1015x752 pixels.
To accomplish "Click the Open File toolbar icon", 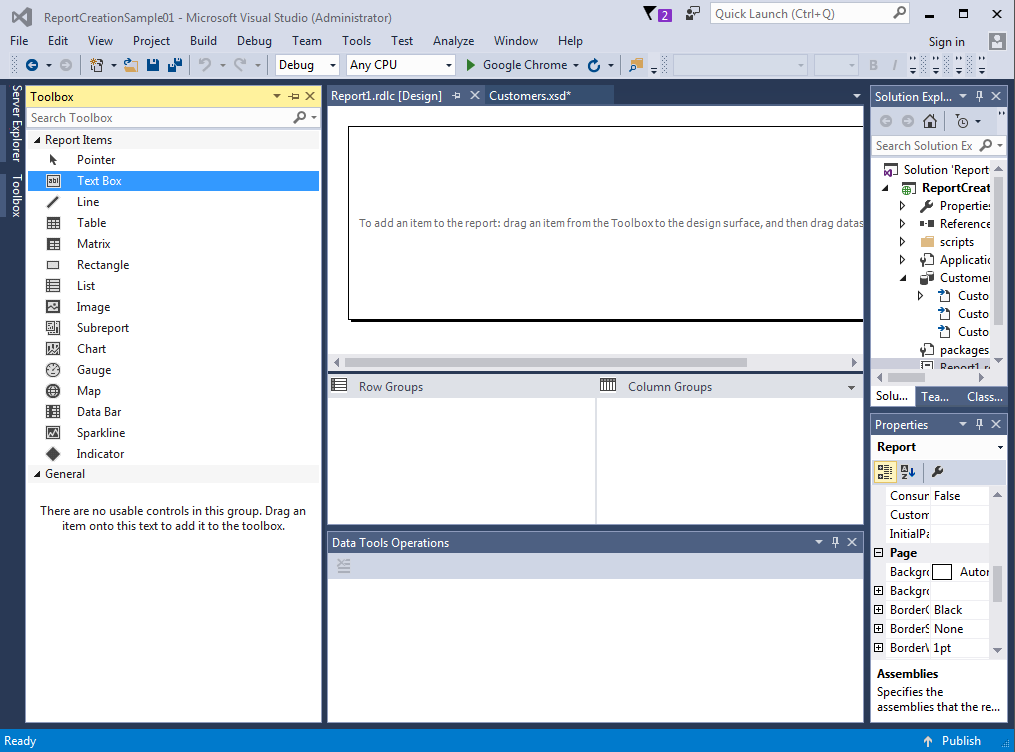I will (131, 65).
